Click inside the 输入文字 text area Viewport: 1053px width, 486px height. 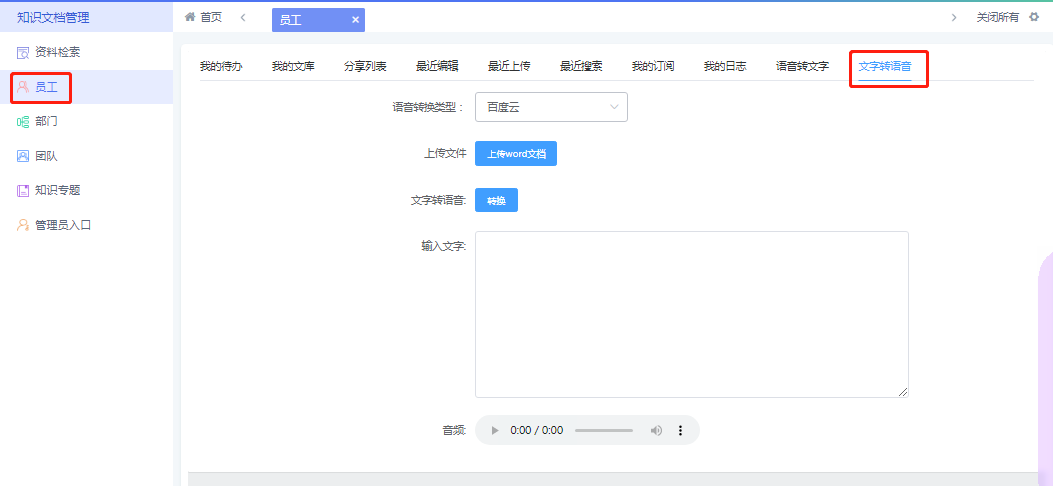691,314
